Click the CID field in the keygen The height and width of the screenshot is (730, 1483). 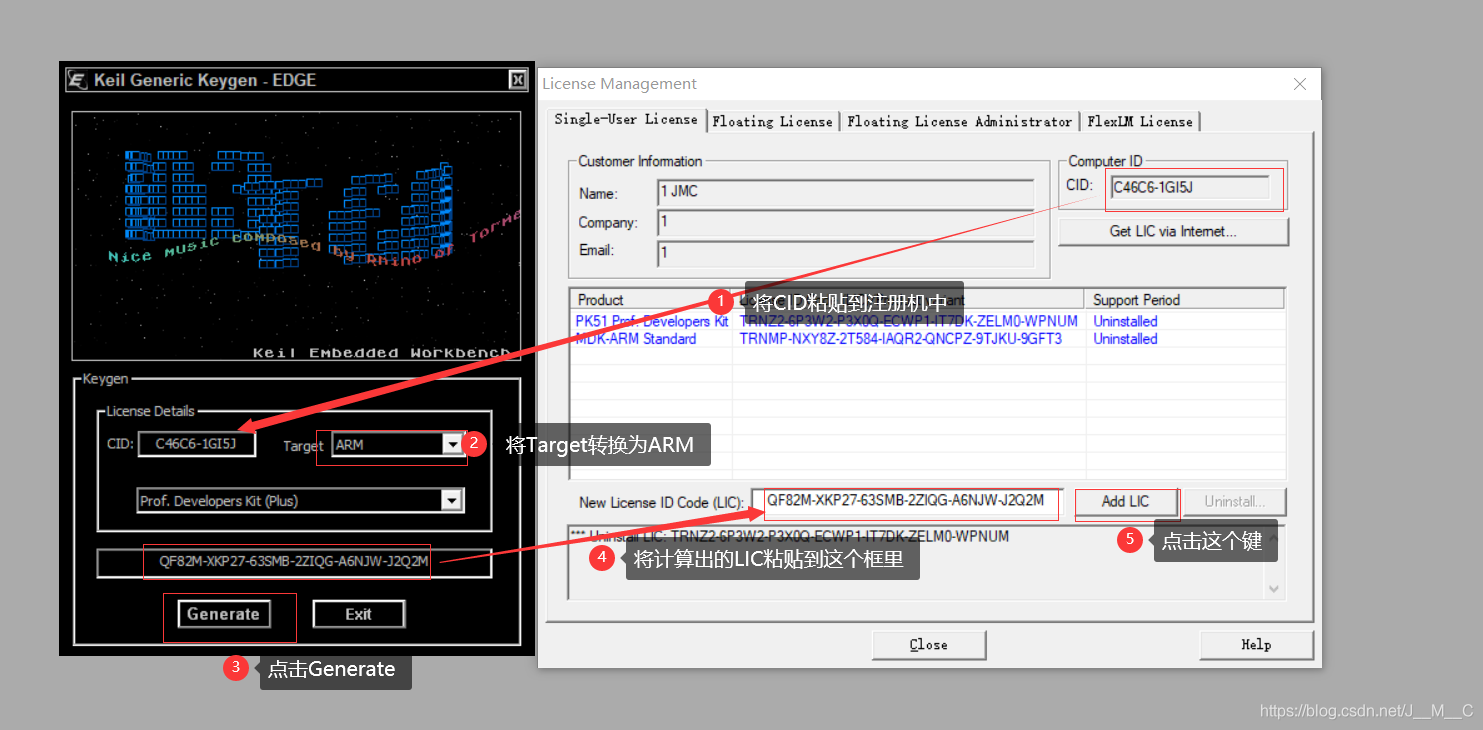point(196,444)
